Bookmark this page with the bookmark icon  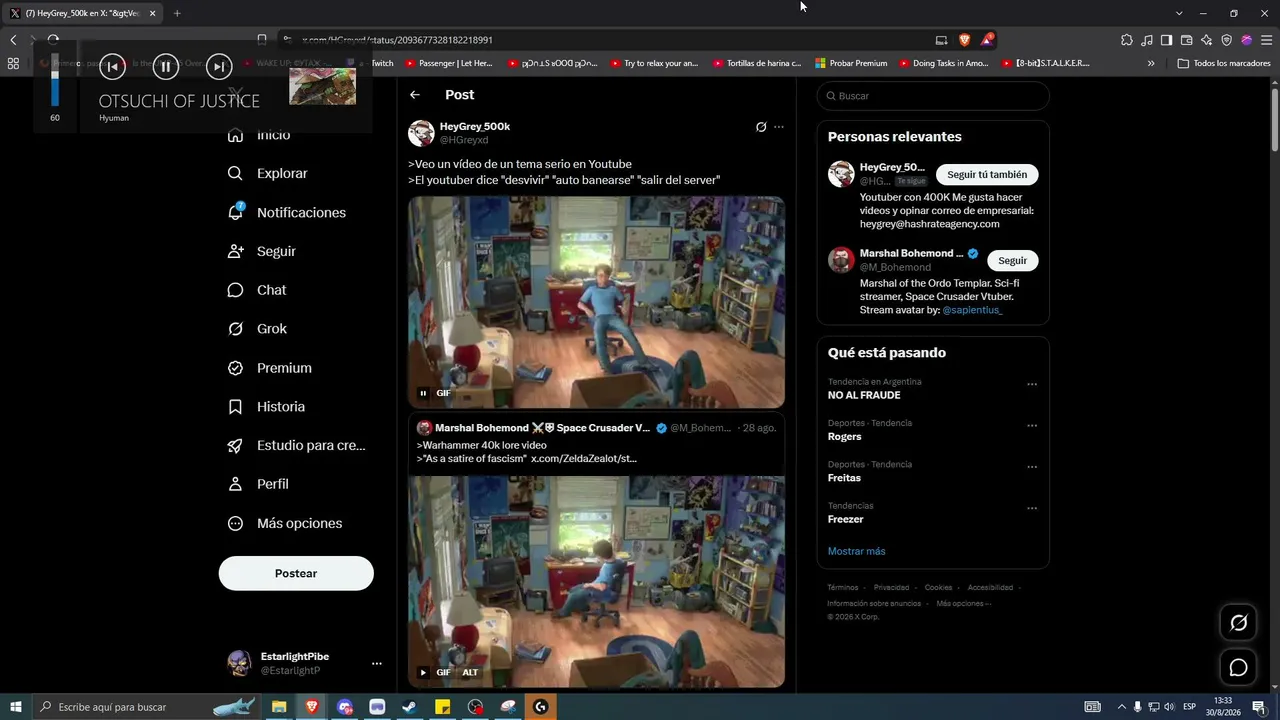(262, 40)
